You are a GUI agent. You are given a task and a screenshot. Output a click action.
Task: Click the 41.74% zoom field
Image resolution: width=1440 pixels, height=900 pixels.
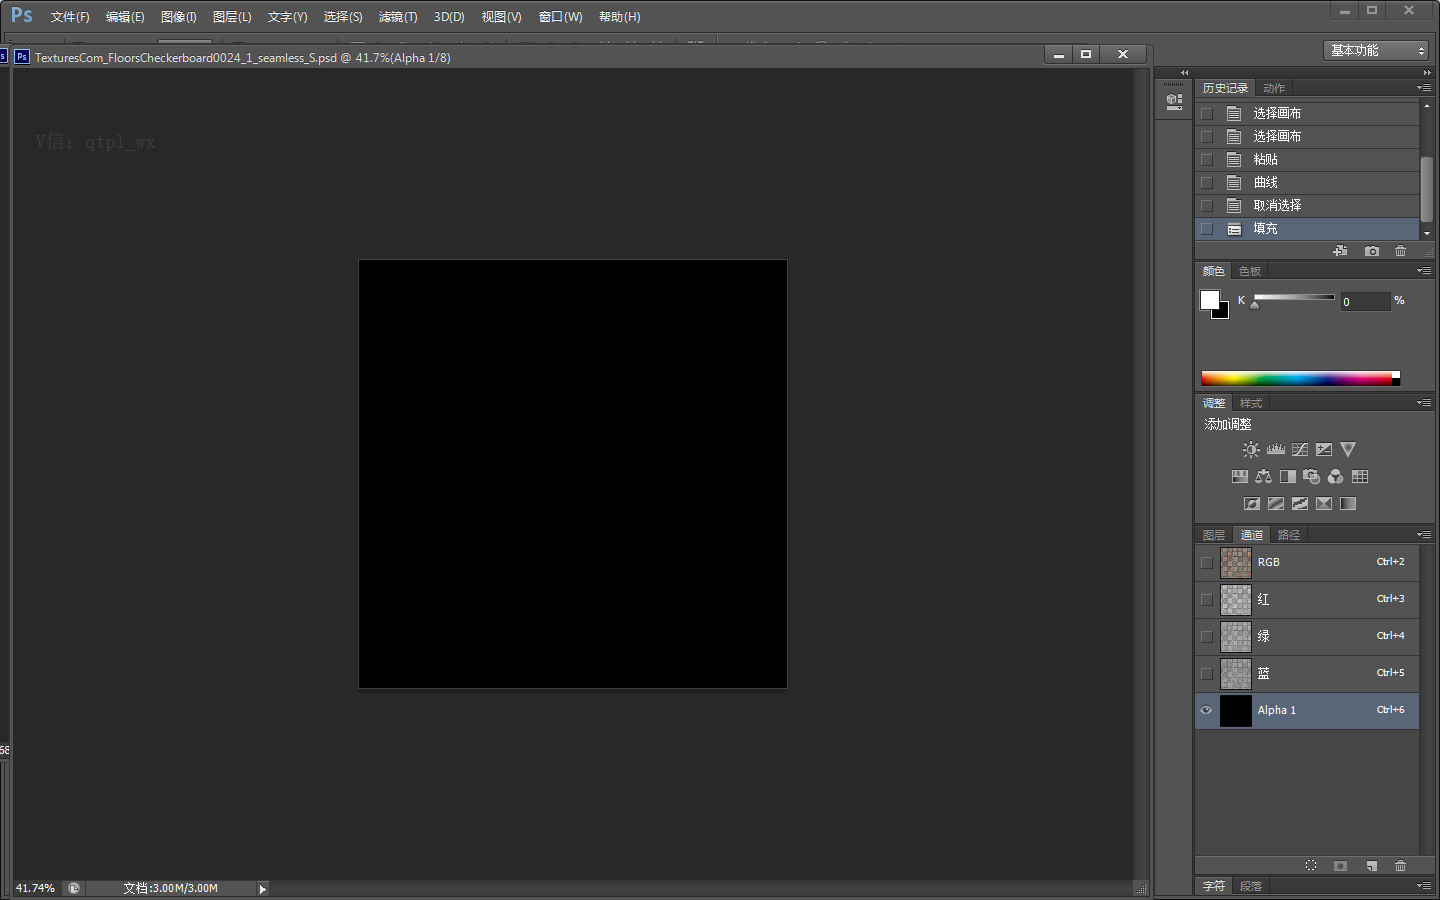[36, 888]
